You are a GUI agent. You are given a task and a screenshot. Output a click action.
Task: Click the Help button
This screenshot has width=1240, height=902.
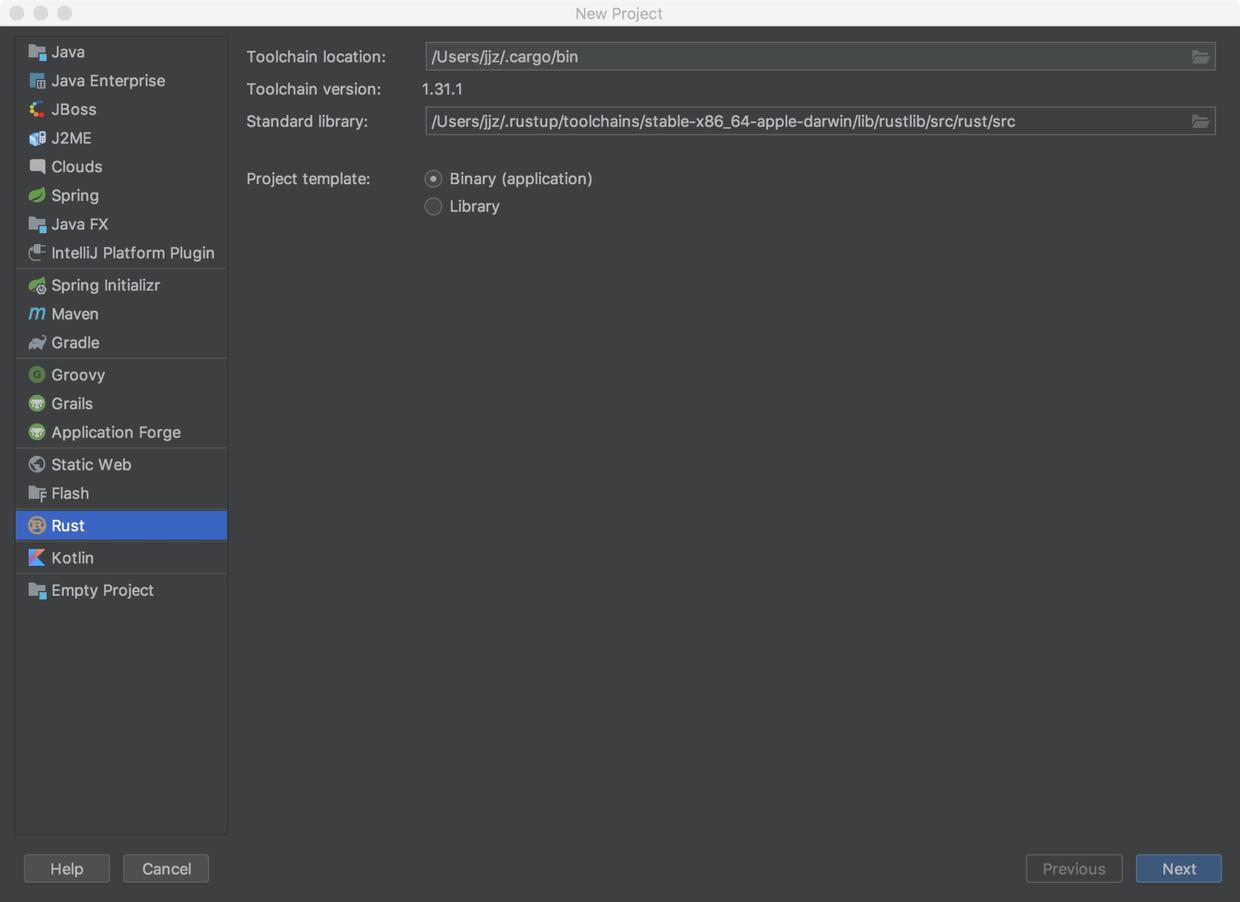pos(66,868)
